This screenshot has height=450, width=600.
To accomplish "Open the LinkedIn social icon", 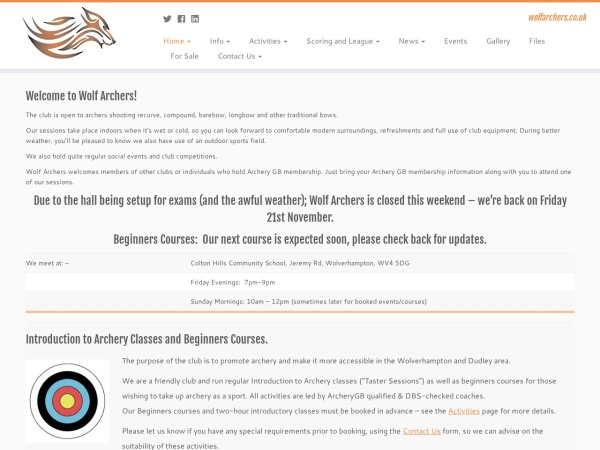I will tap(195, 19).
